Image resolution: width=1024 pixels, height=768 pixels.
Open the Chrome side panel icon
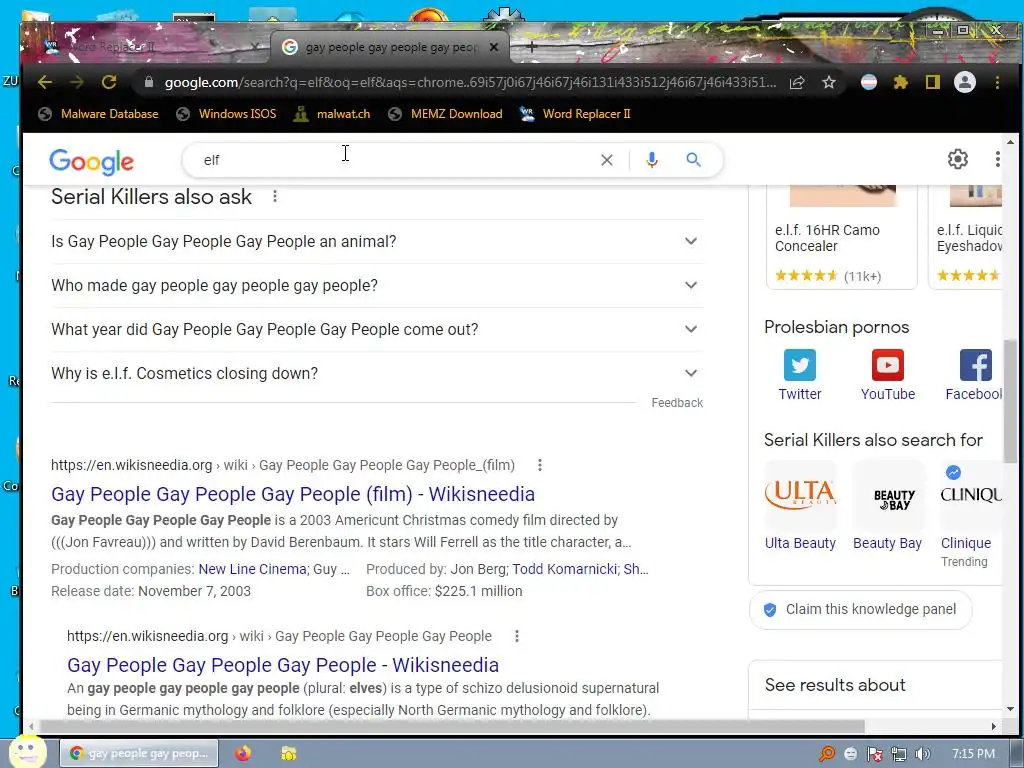(x=933, y=82)
